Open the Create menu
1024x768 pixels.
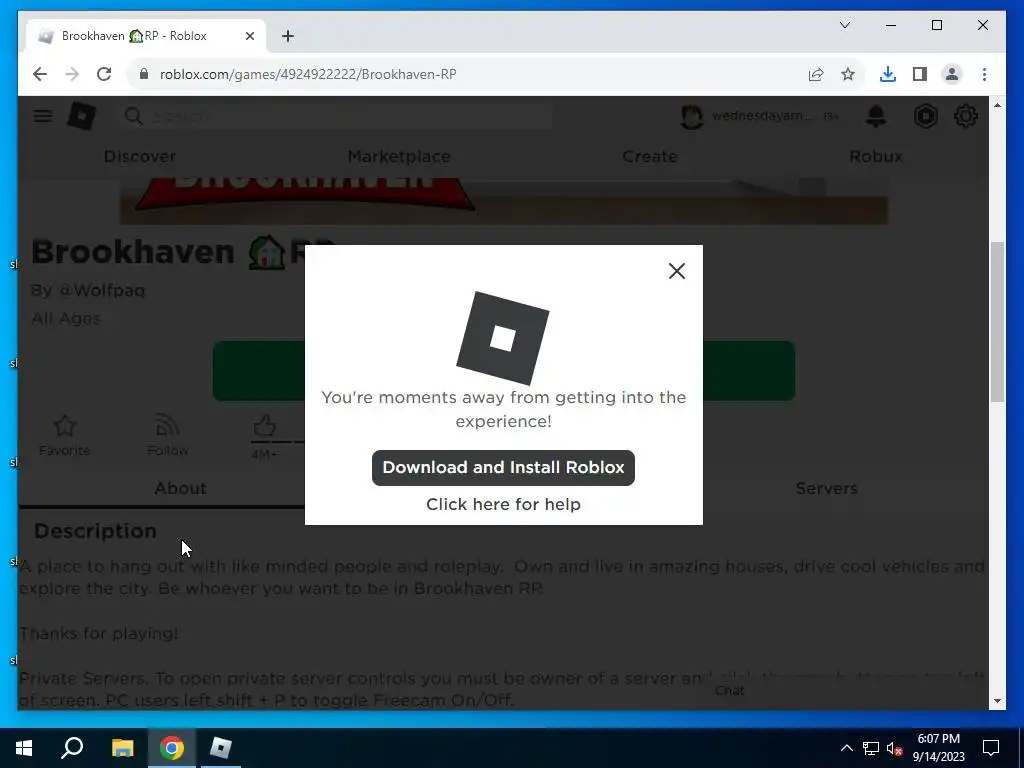tap(650, 157)
